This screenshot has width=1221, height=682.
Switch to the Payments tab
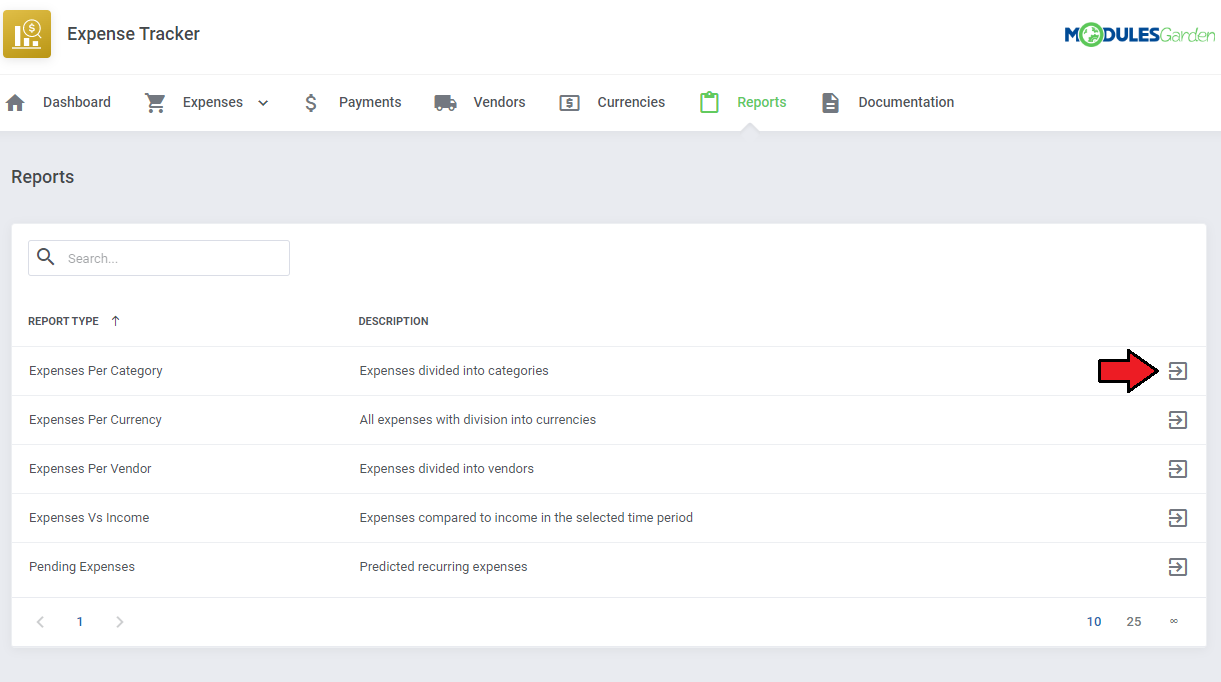point(370,102)
